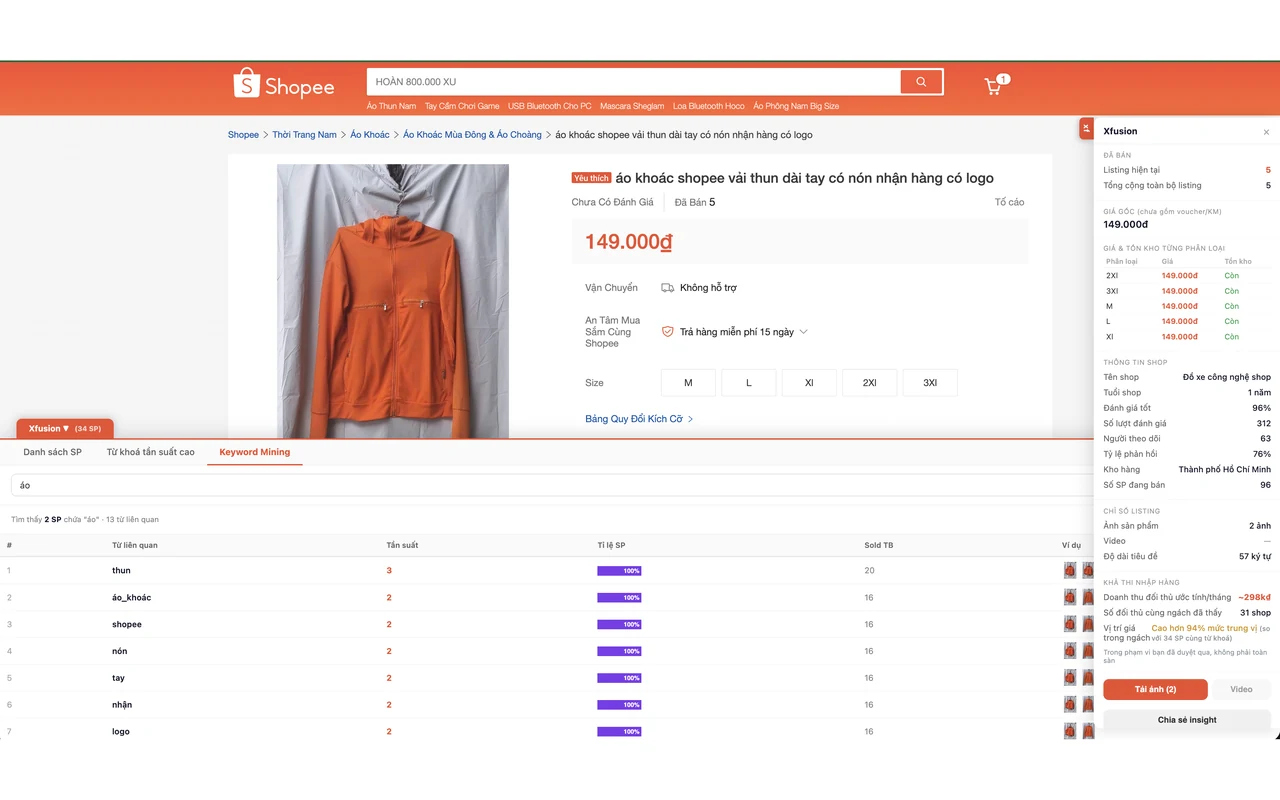
Task: Switch to Từ khoá tần suất cao tab
Action: pos(151,452)
